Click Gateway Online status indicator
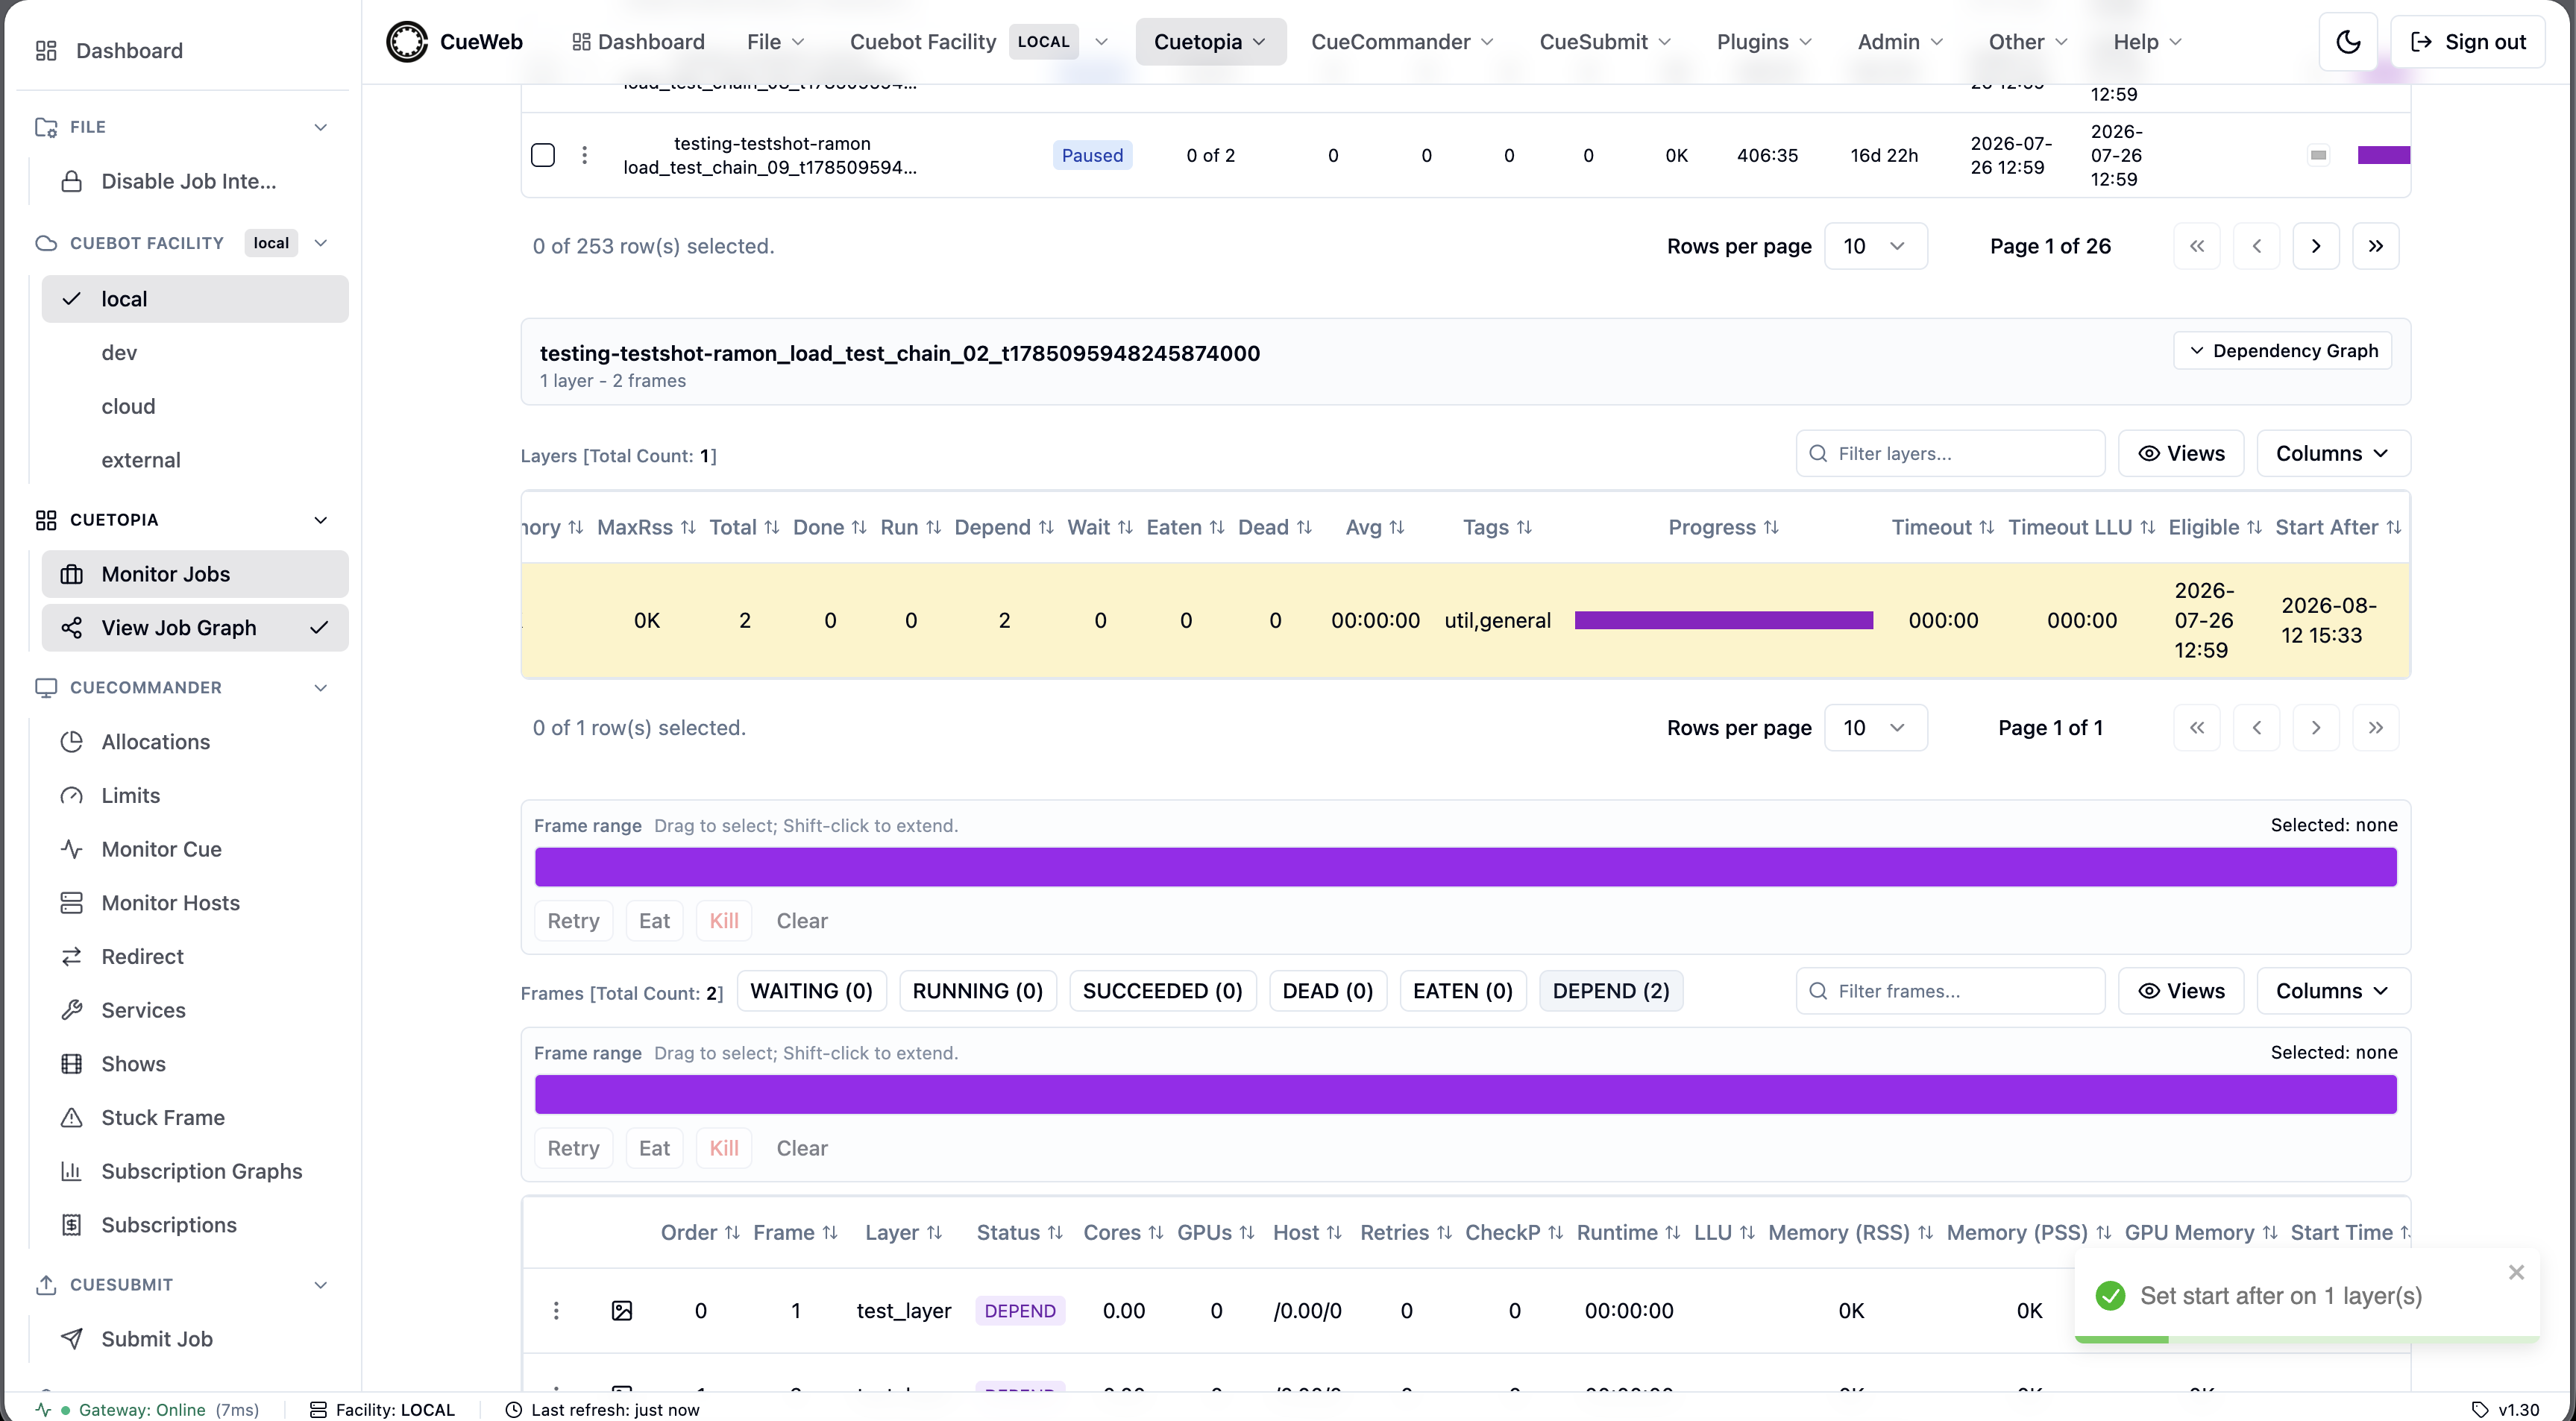 click(147, 1409)
